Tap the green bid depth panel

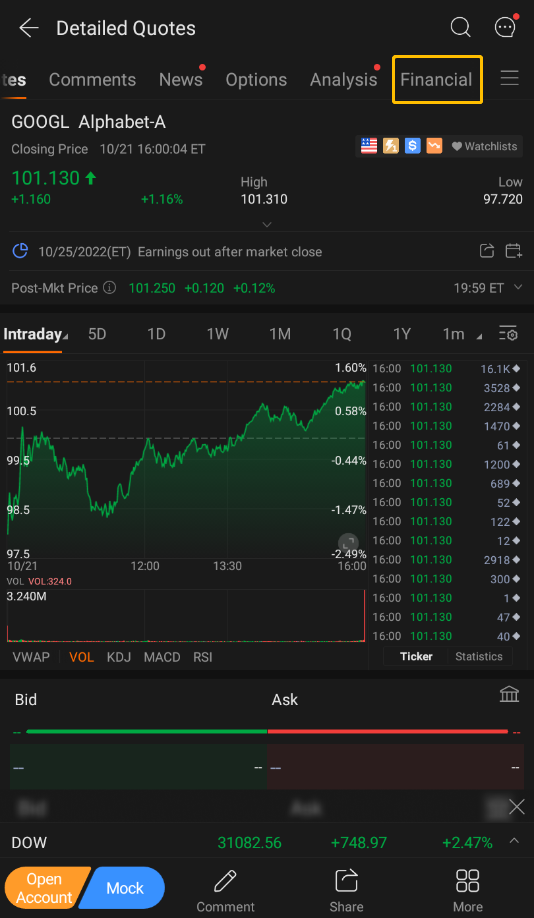click(138, 767)
